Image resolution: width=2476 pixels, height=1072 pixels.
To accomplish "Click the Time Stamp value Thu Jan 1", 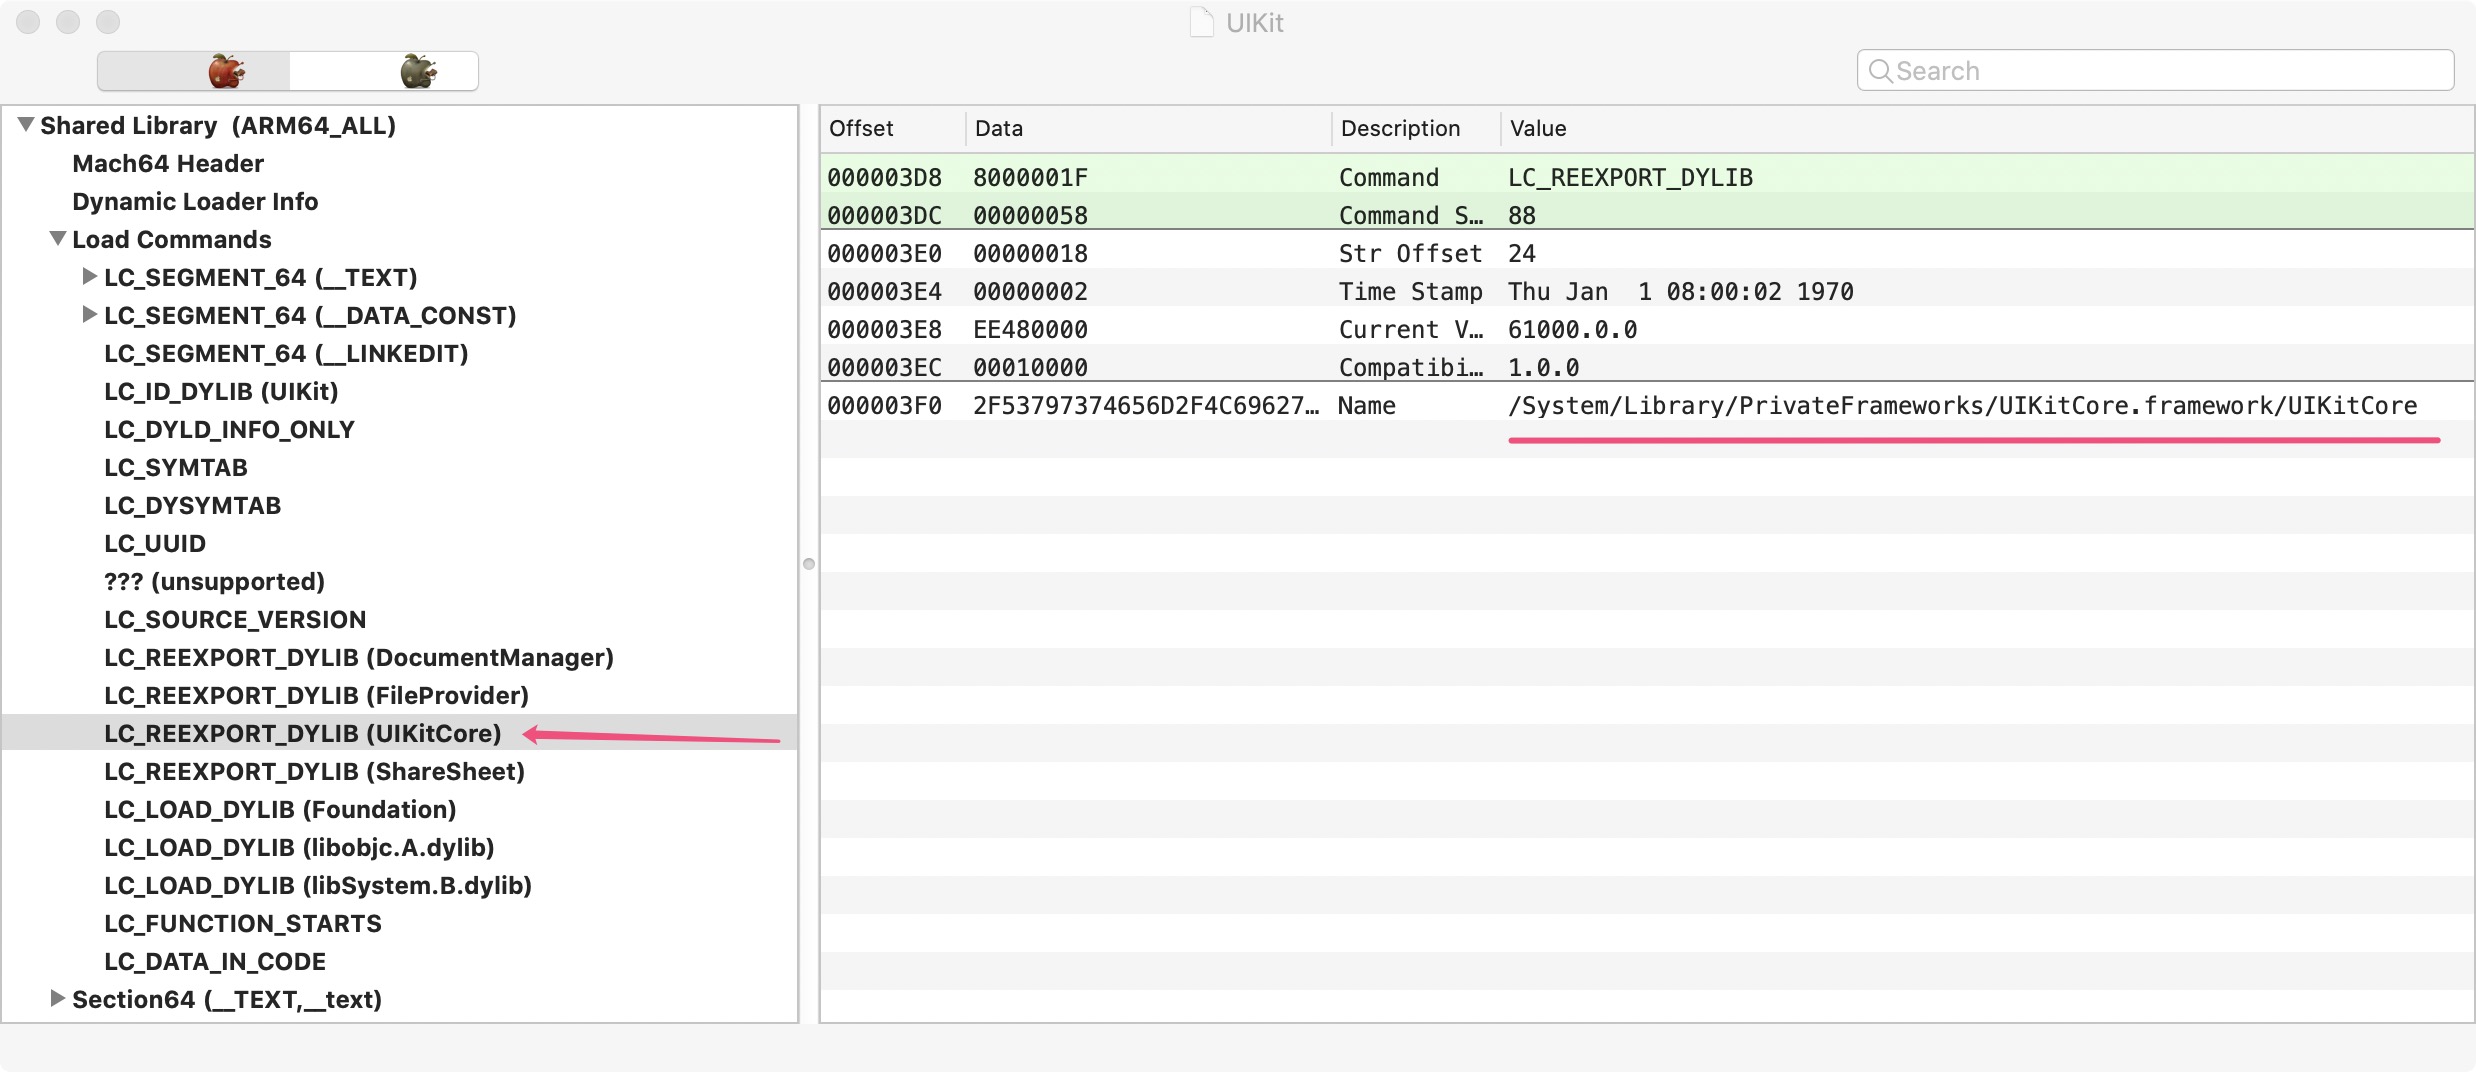I will [x=1680, y=291].
